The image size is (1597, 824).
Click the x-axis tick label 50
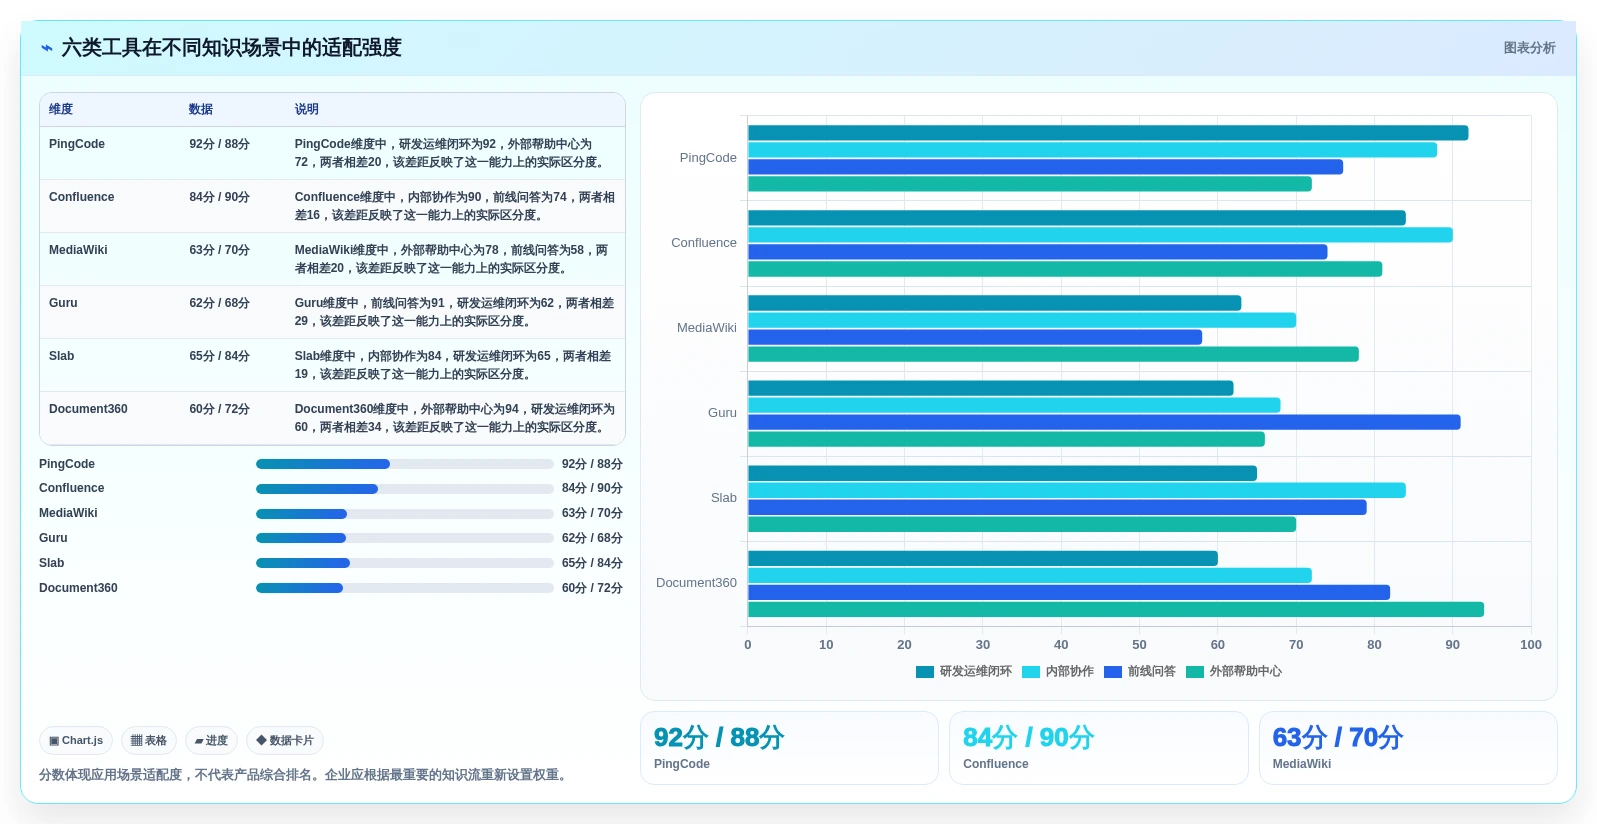[1139, 645]
